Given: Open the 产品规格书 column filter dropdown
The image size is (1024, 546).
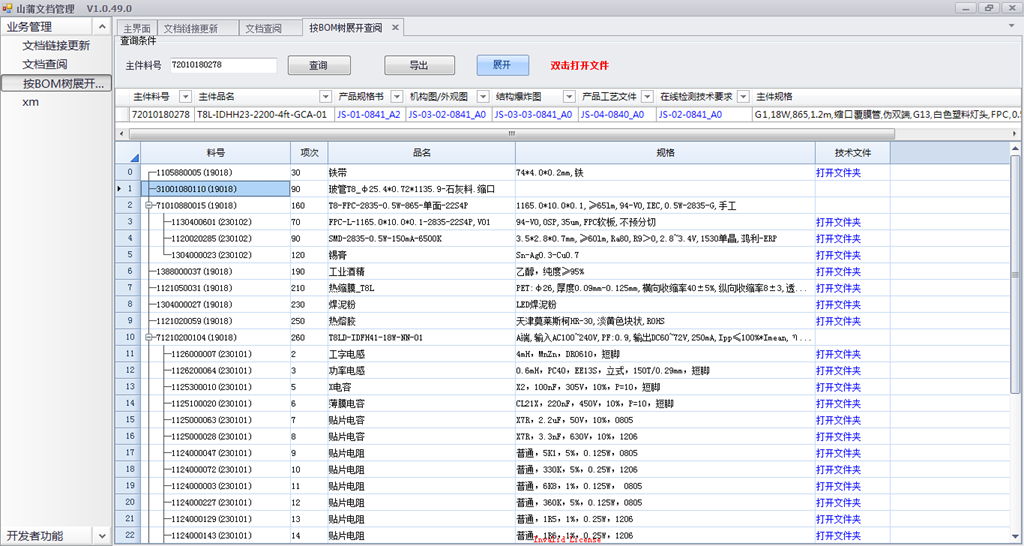Looking at the screenshot, I should point(397,97).
